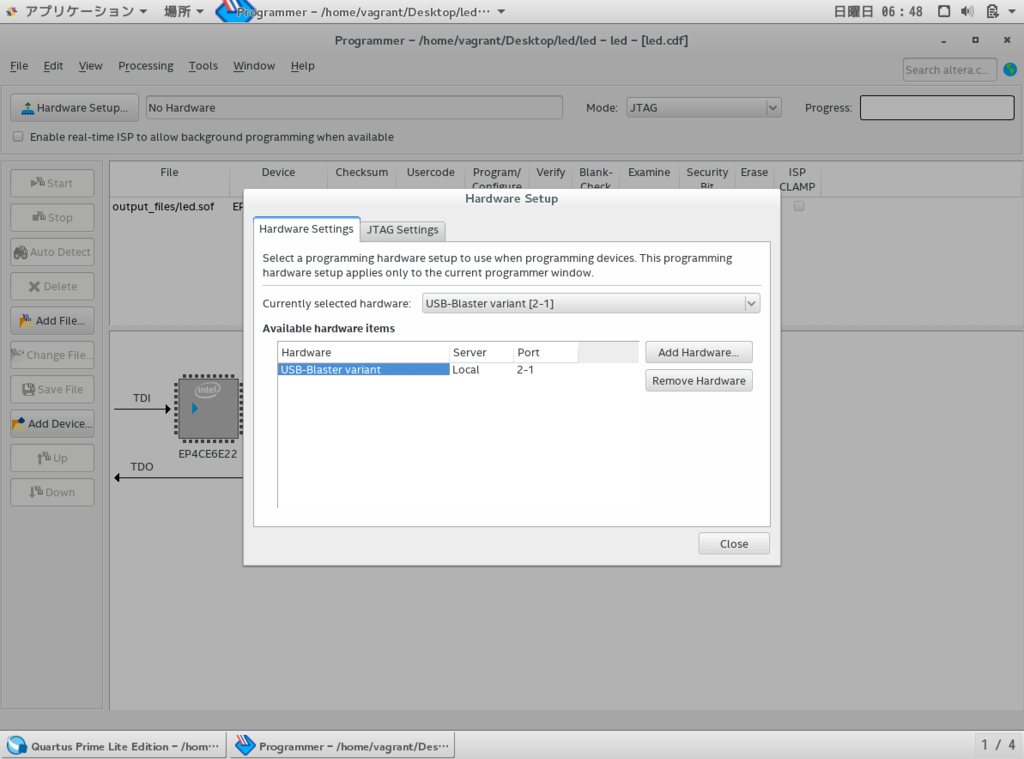Image resolution: width=1024 pixels, height=759 pixels.
Task: Open the Mode JTAG dropdown
Action: (703, 108)
